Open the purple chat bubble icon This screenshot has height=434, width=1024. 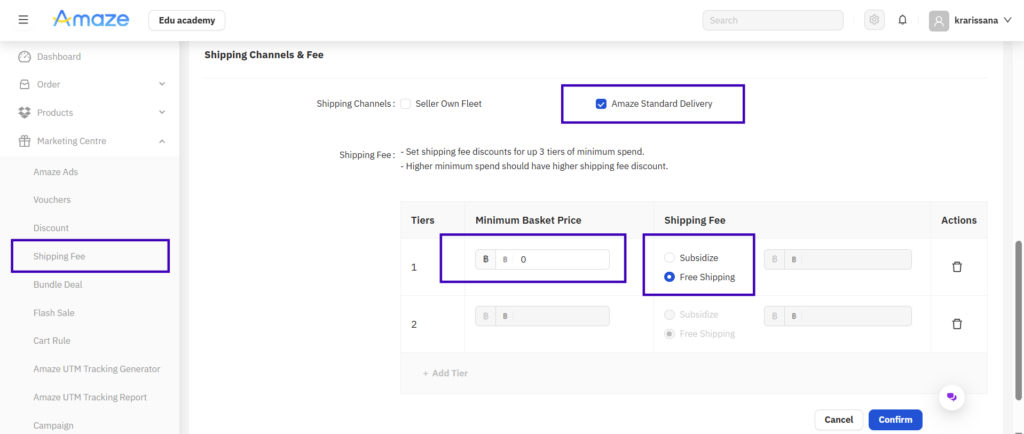click(x=952, y=397)
